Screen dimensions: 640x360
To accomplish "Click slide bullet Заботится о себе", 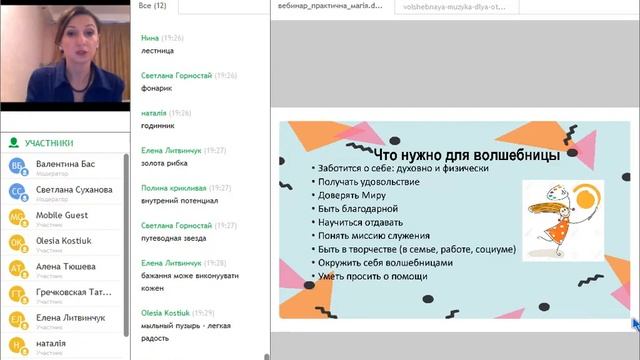I will pyautogui.click(x=403, y=169).
